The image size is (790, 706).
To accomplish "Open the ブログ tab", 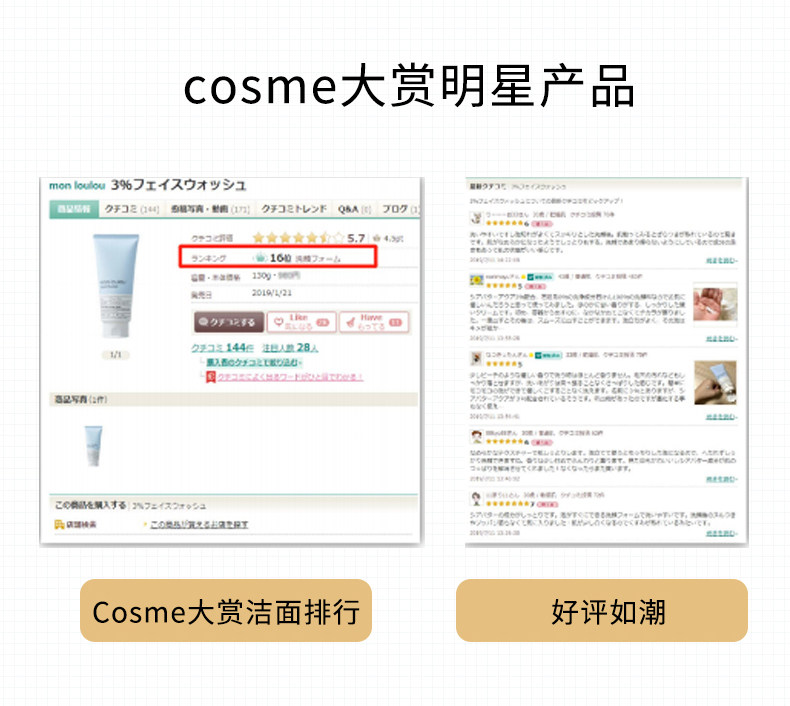I will point(400,209).
